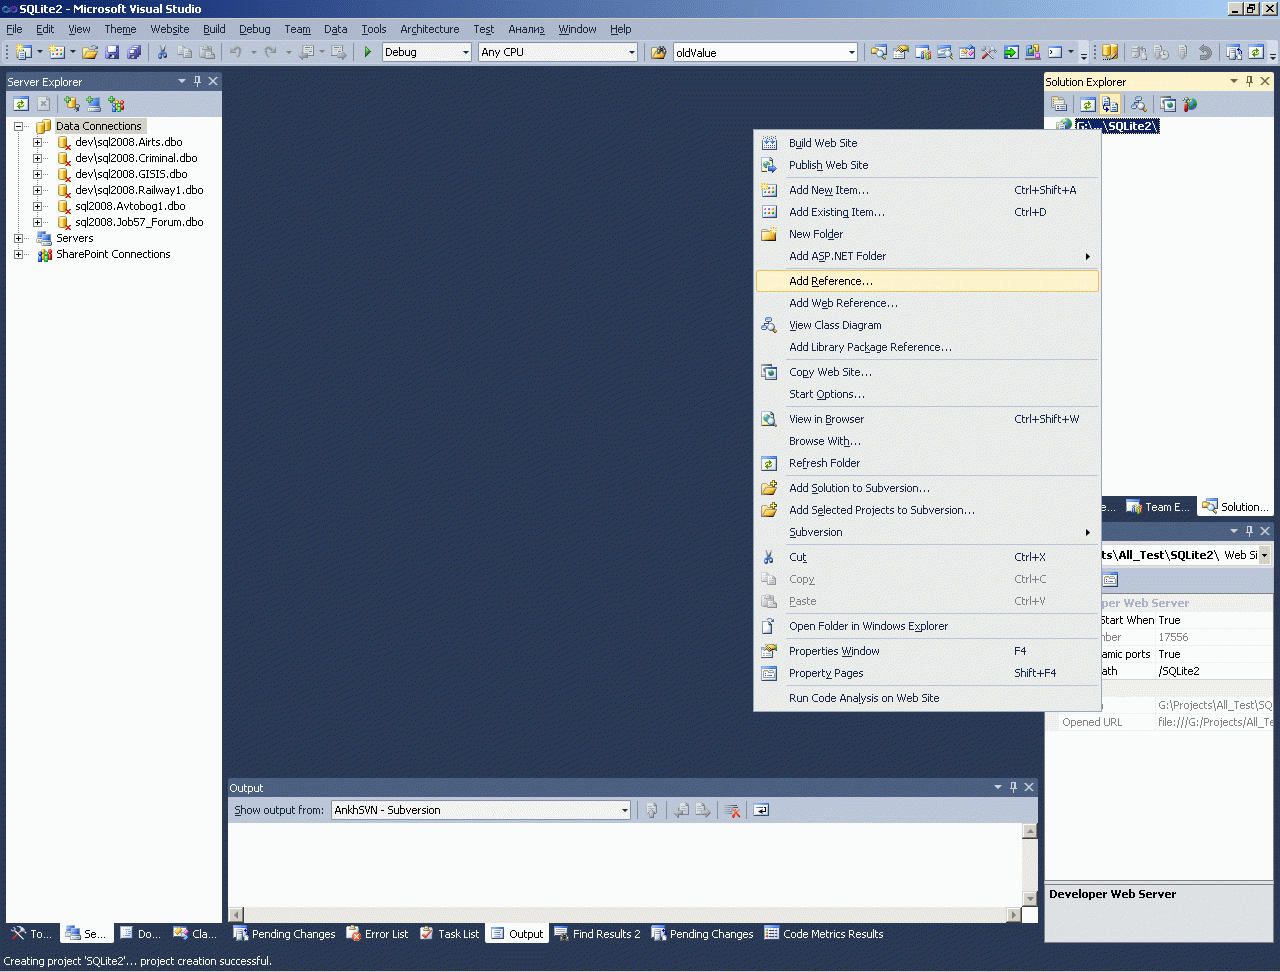Screen dimensions: 1280x972
Task: Open the oldValue find combo box
Action: pyautogui.click(x=852, y=52)
